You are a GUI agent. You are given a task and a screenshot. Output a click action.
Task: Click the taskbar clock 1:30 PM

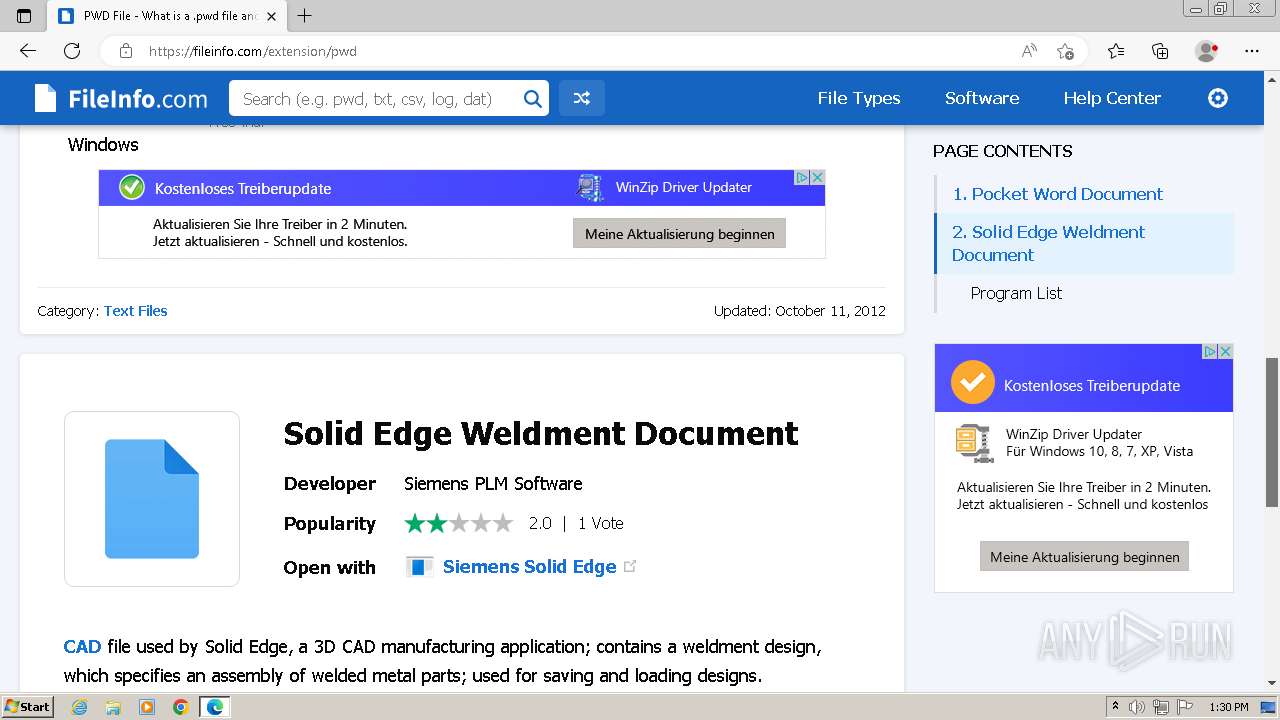click(x=1229, y=707)
